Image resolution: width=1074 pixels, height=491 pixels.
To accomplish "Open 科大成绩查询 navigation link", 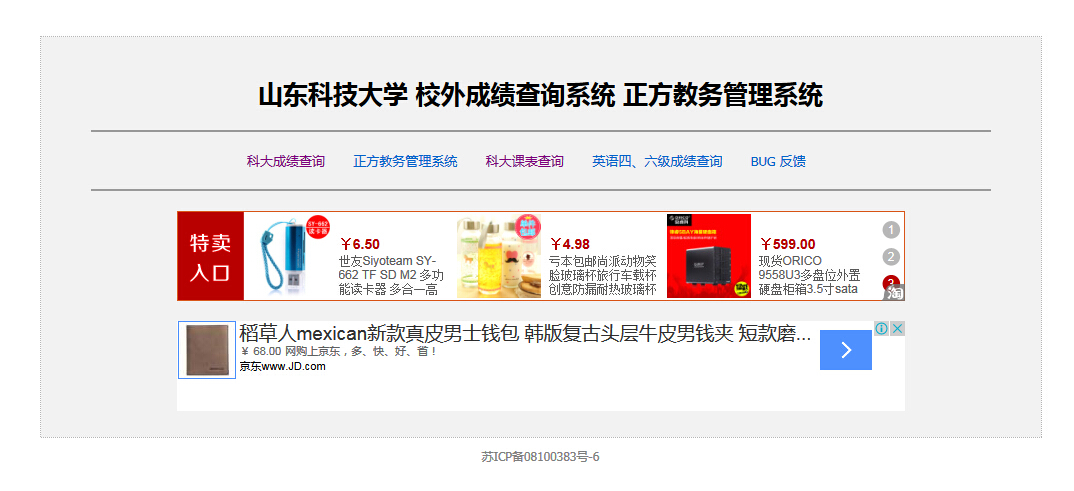I will [286, 162].
